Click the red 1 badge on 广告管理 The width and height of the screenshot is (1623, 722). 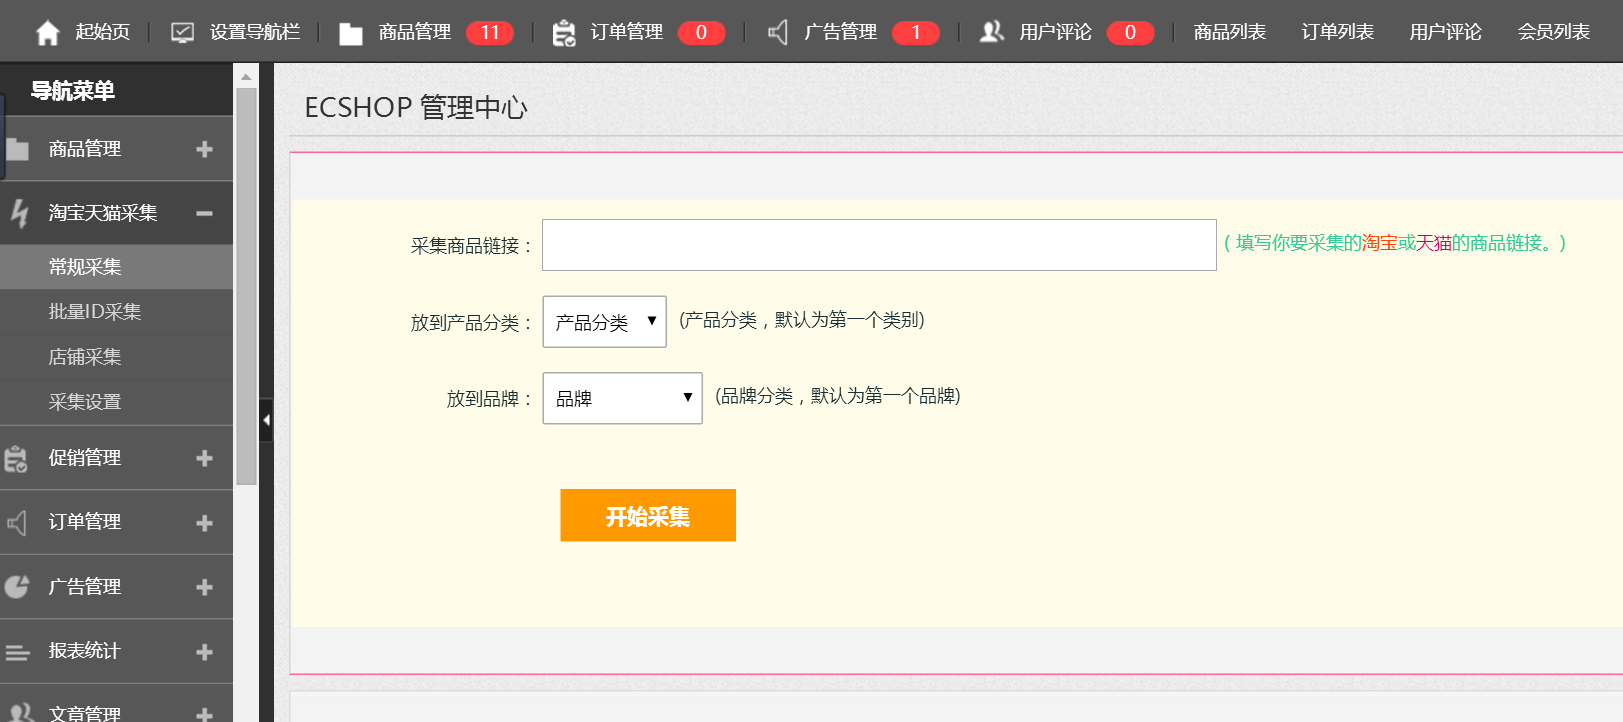916,33
